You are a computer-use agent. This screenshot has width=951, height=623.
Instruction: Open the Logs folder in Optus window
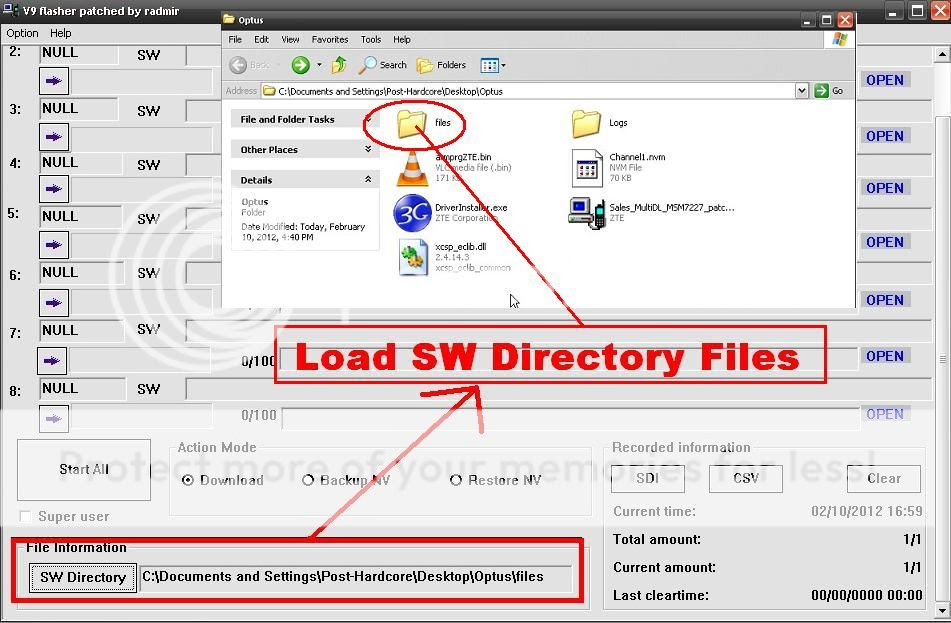tap(586, 123)
